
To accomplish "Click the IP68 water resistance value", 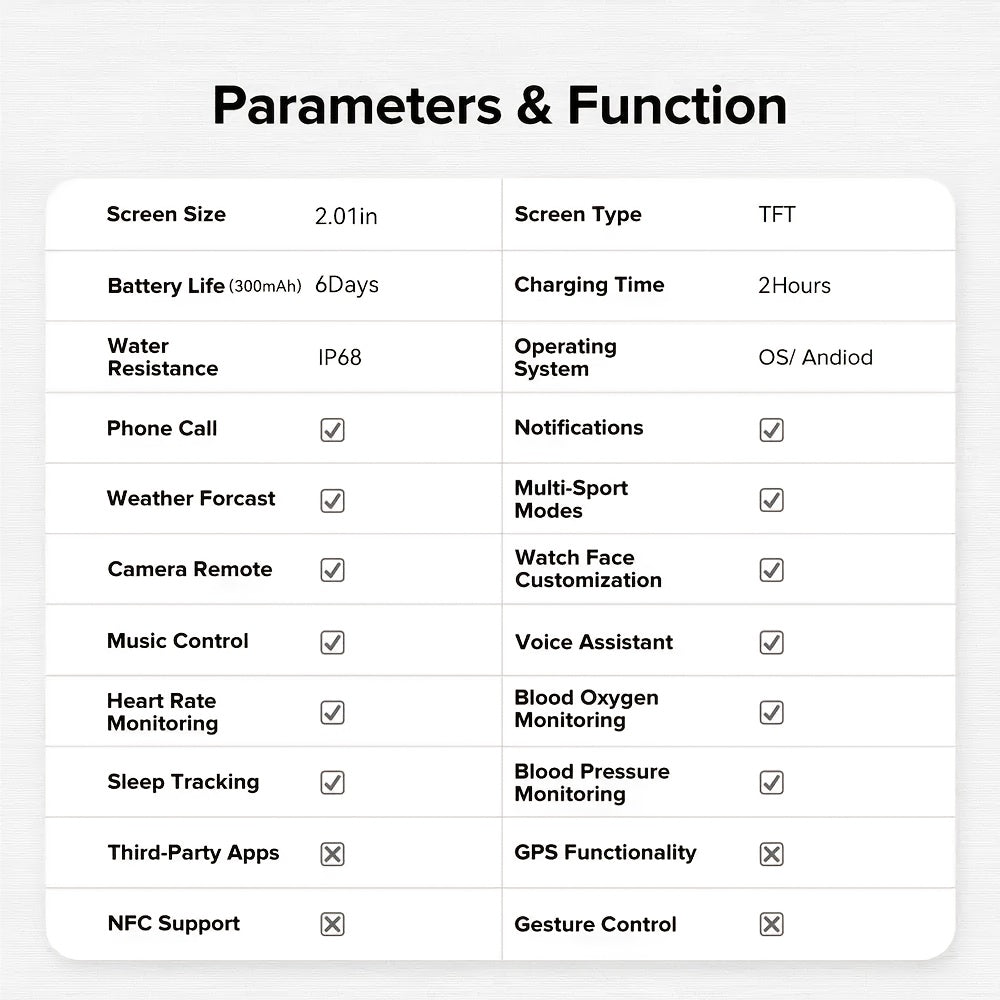I will click(x=339, y=357).
